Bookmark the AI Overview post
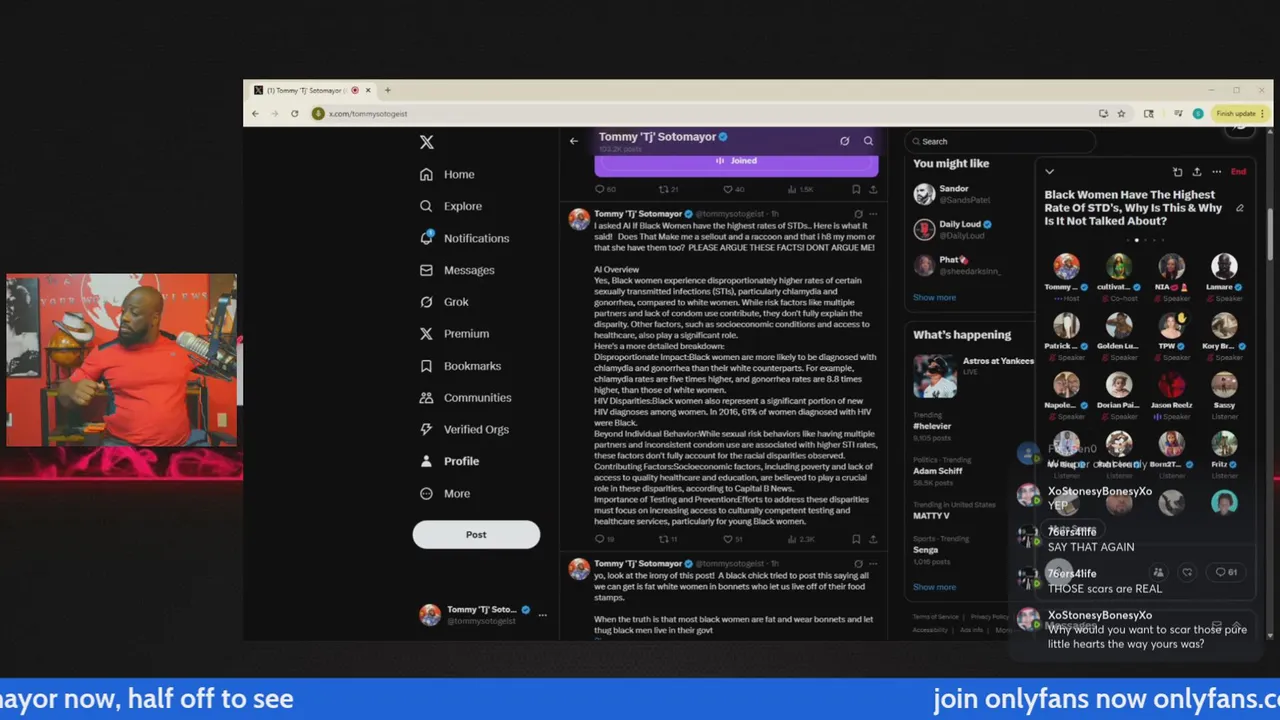The width and height of the screenshot is (1280, 720). [856, 539]
